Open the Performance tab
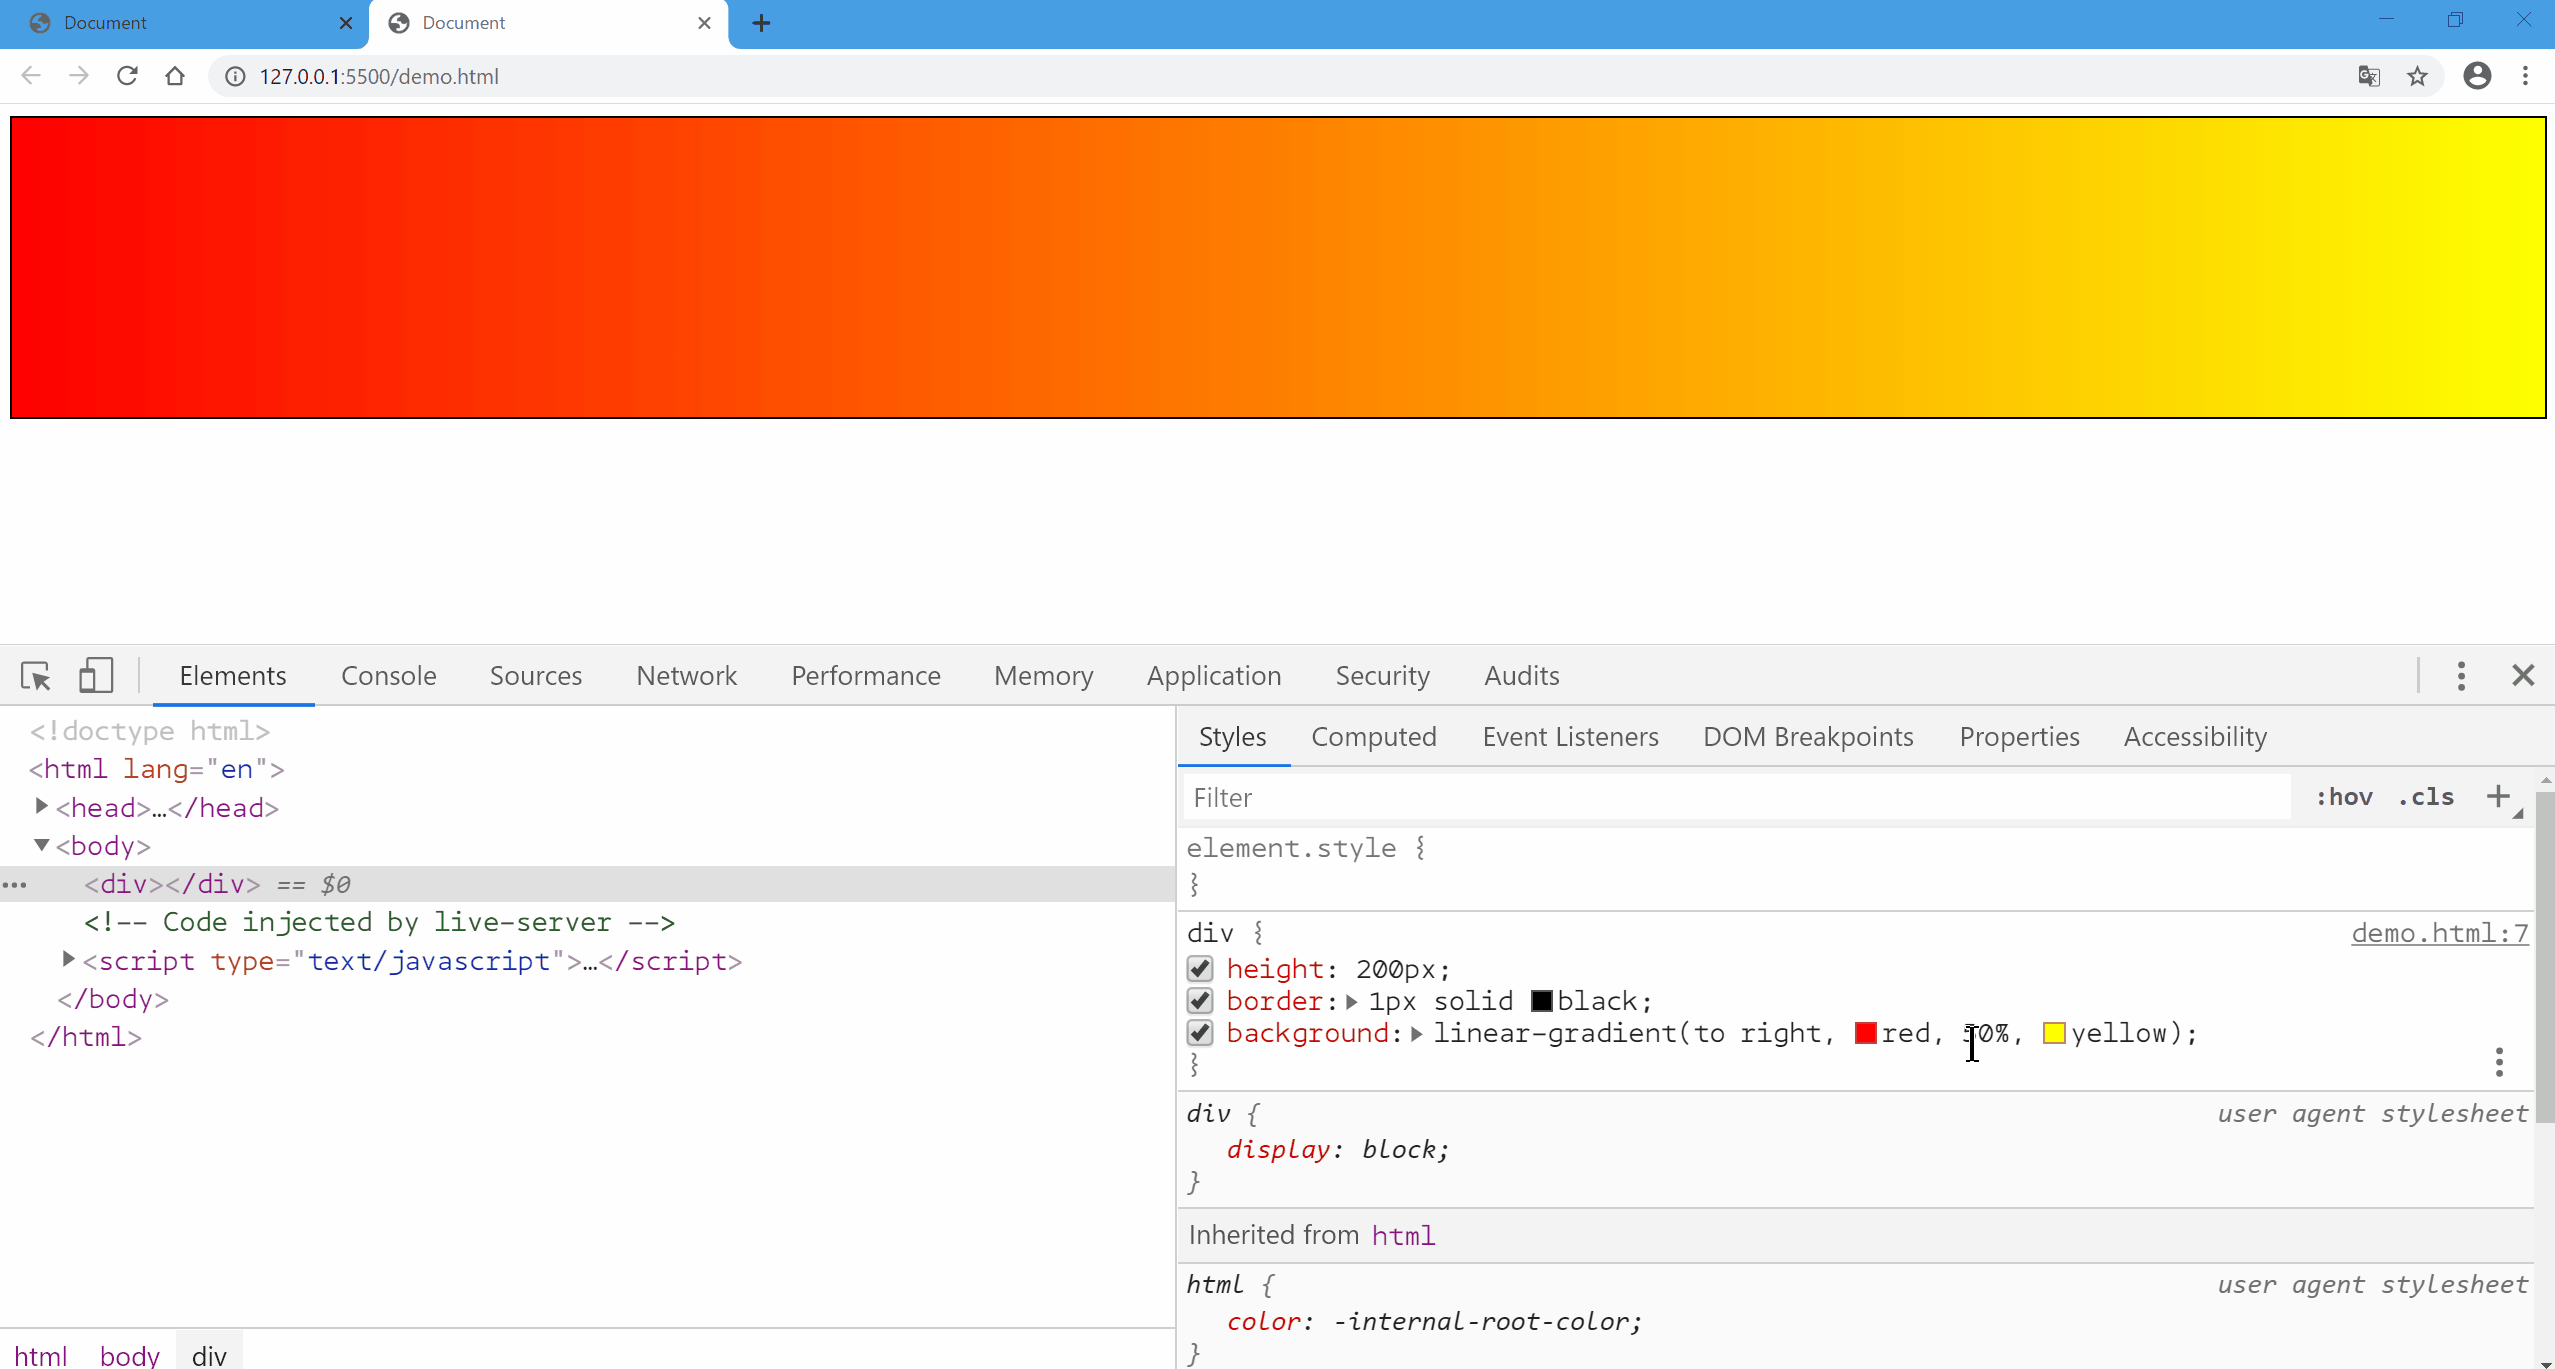Viewport: 2555px width, 1369px height. point(866,676)
